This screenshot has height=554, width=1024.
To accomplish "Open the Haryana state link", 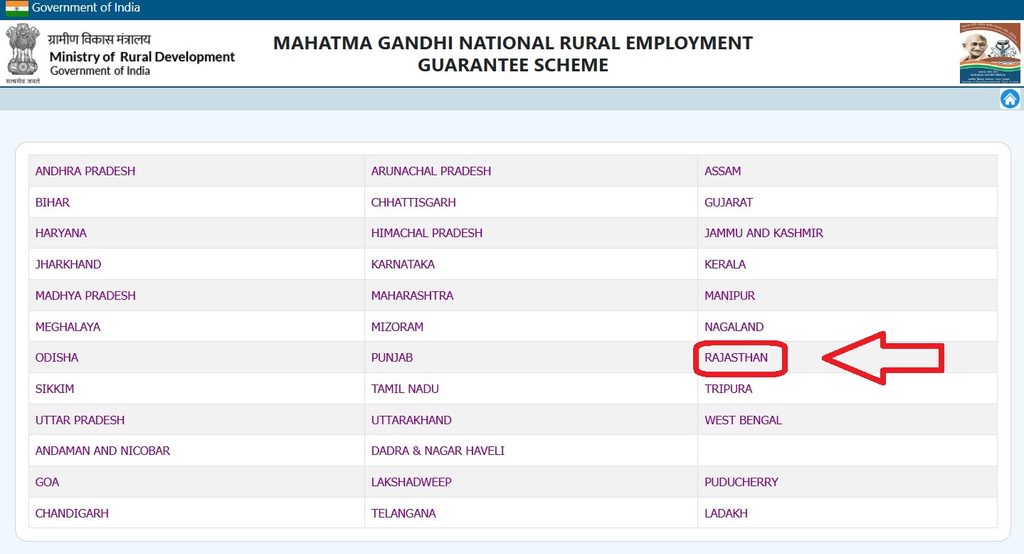I will tap(61, 233).
